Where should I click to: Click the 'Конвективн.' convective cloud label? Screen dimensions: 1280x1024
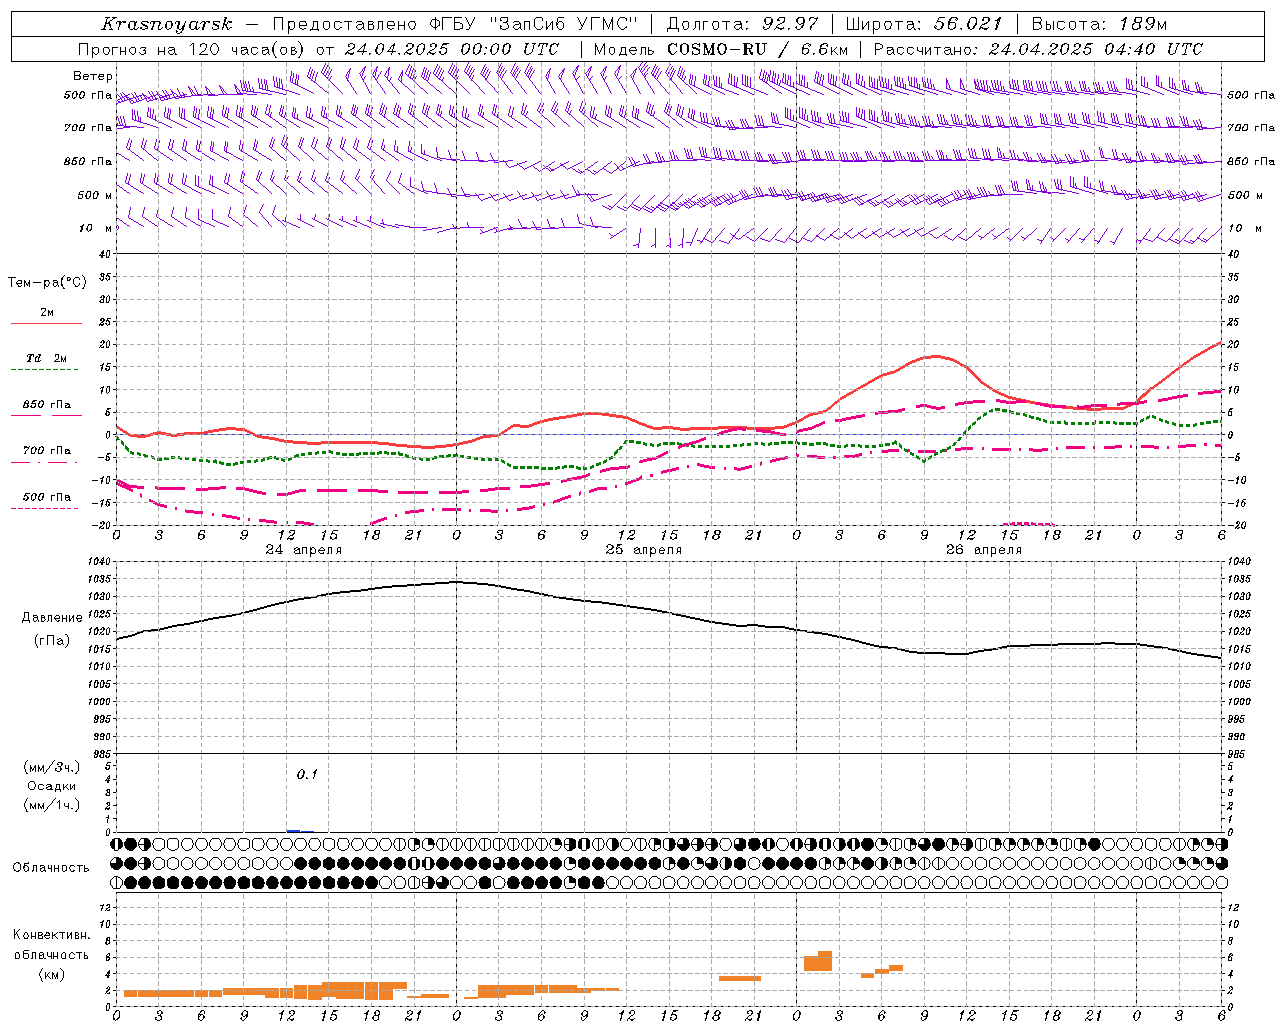tap(52, 935)
